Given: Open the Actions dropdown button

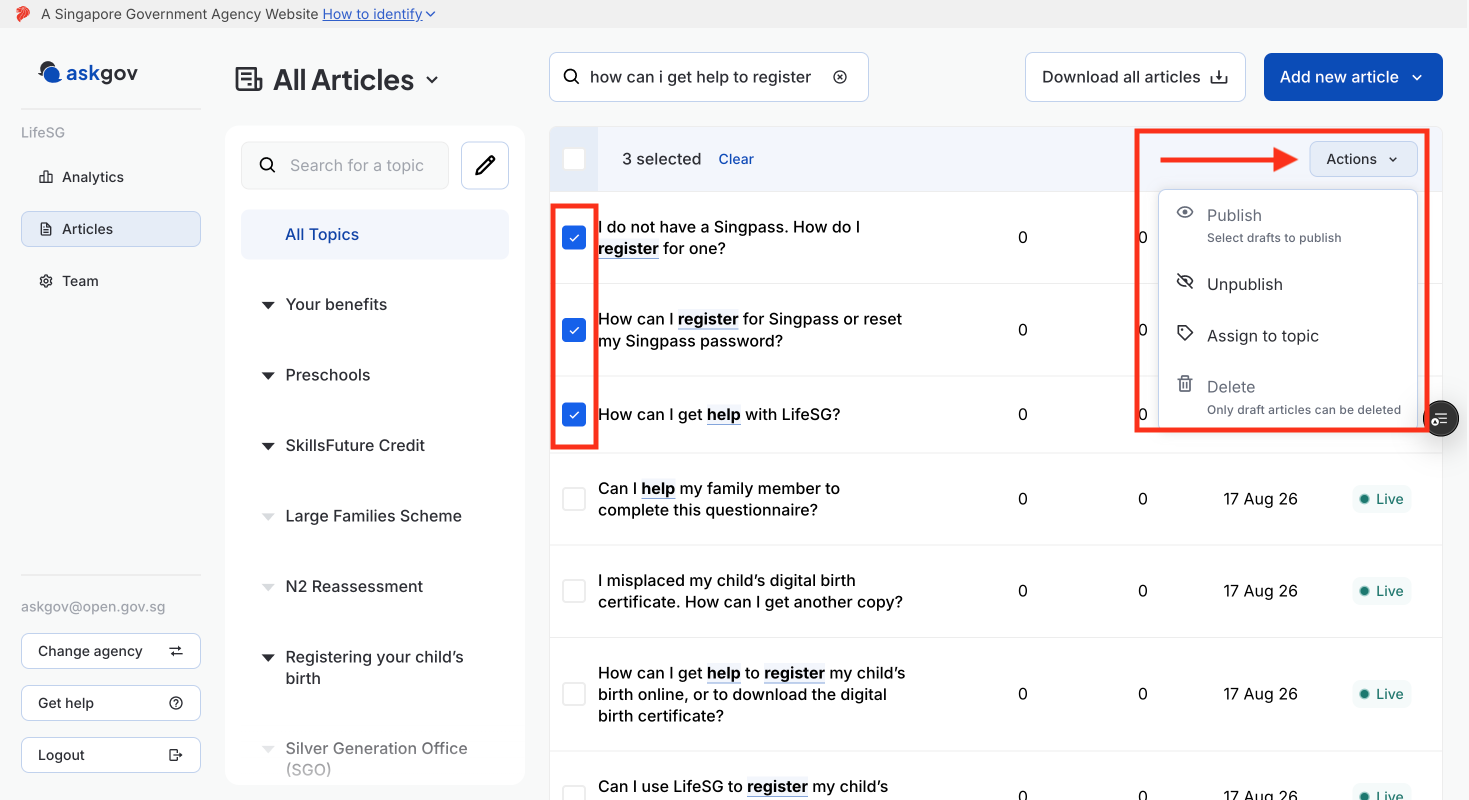Looking at the screenshot, I should [1363, 159].
